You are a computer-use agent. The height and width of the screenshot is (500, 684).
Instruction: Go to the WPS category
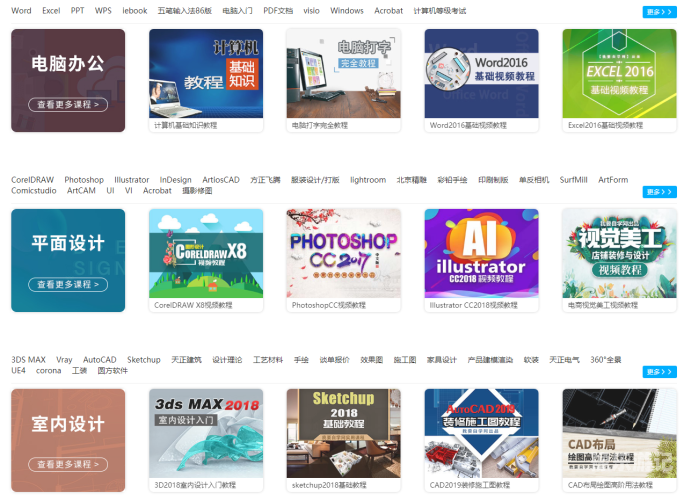click(103, 10)
